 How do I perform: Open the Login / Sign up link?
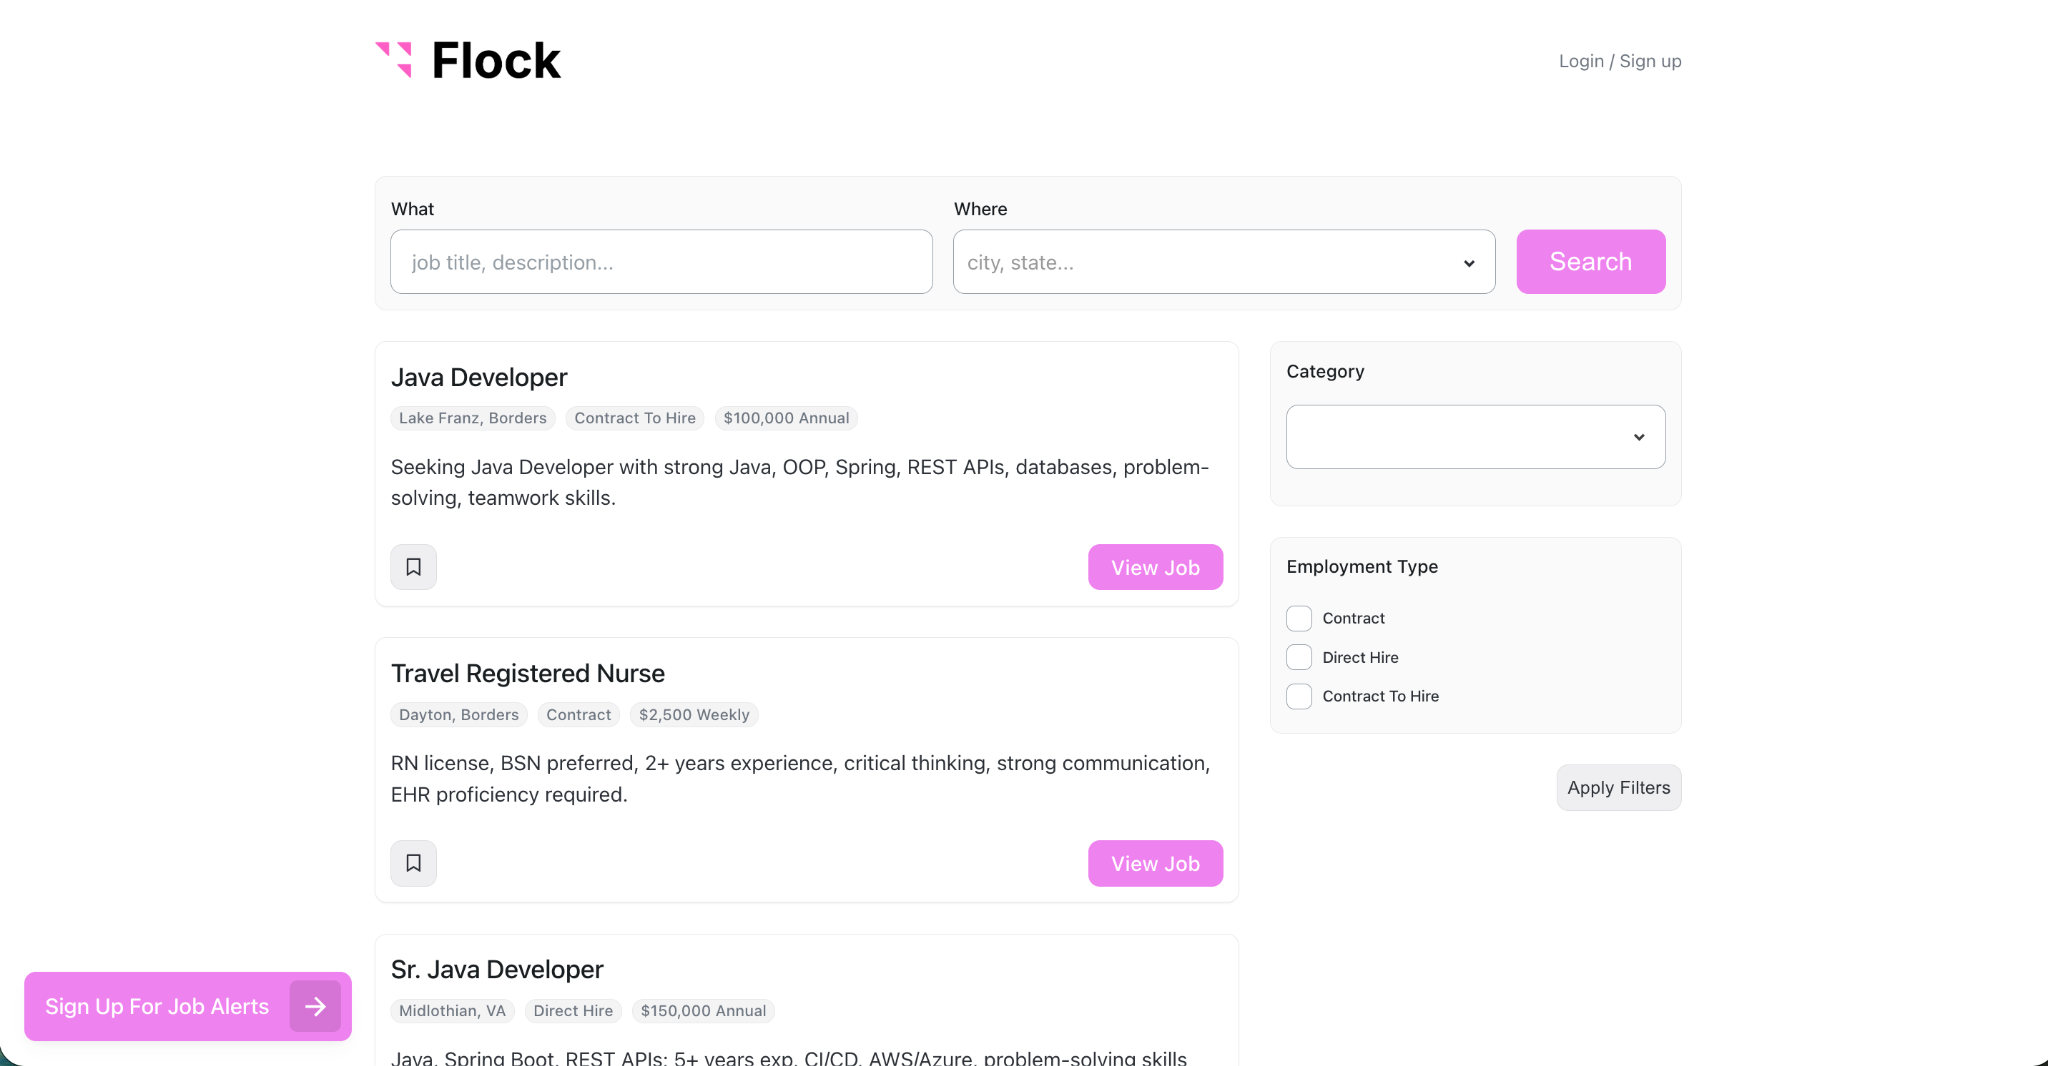pyautogui.click(x=1619, y=61)
